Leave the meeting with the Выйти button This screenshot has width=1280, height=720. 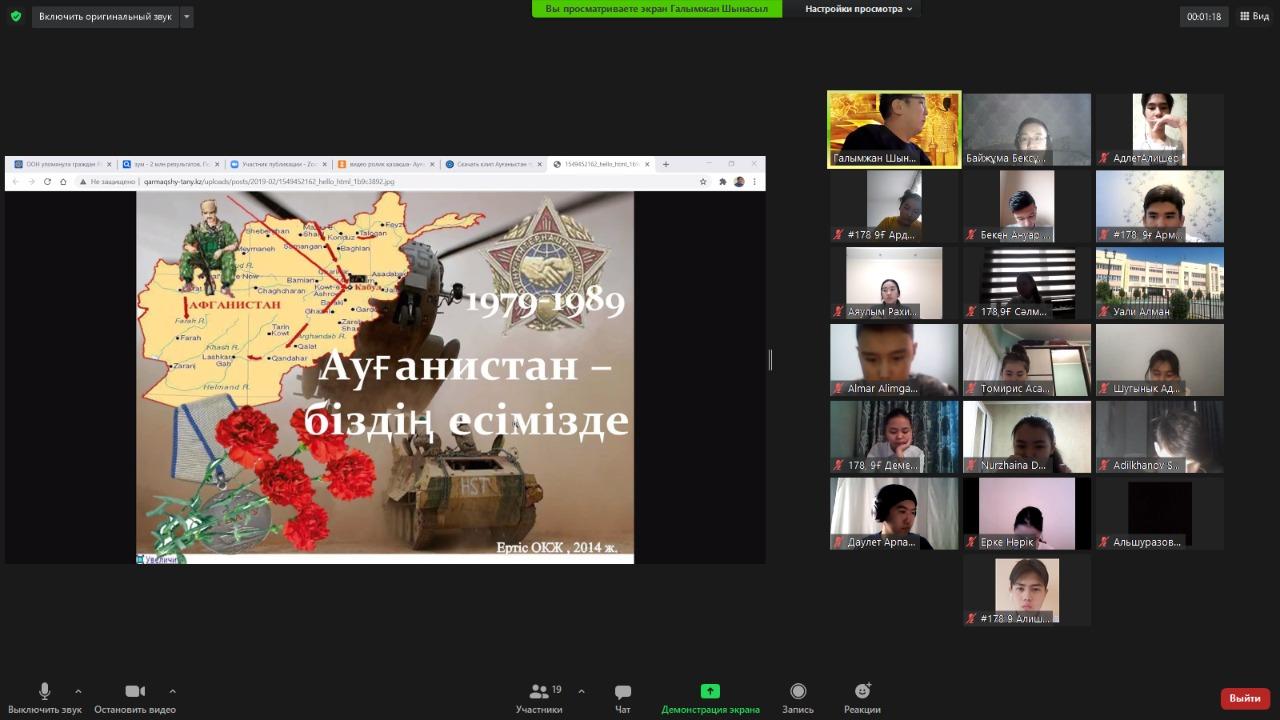coord(1245,698)
